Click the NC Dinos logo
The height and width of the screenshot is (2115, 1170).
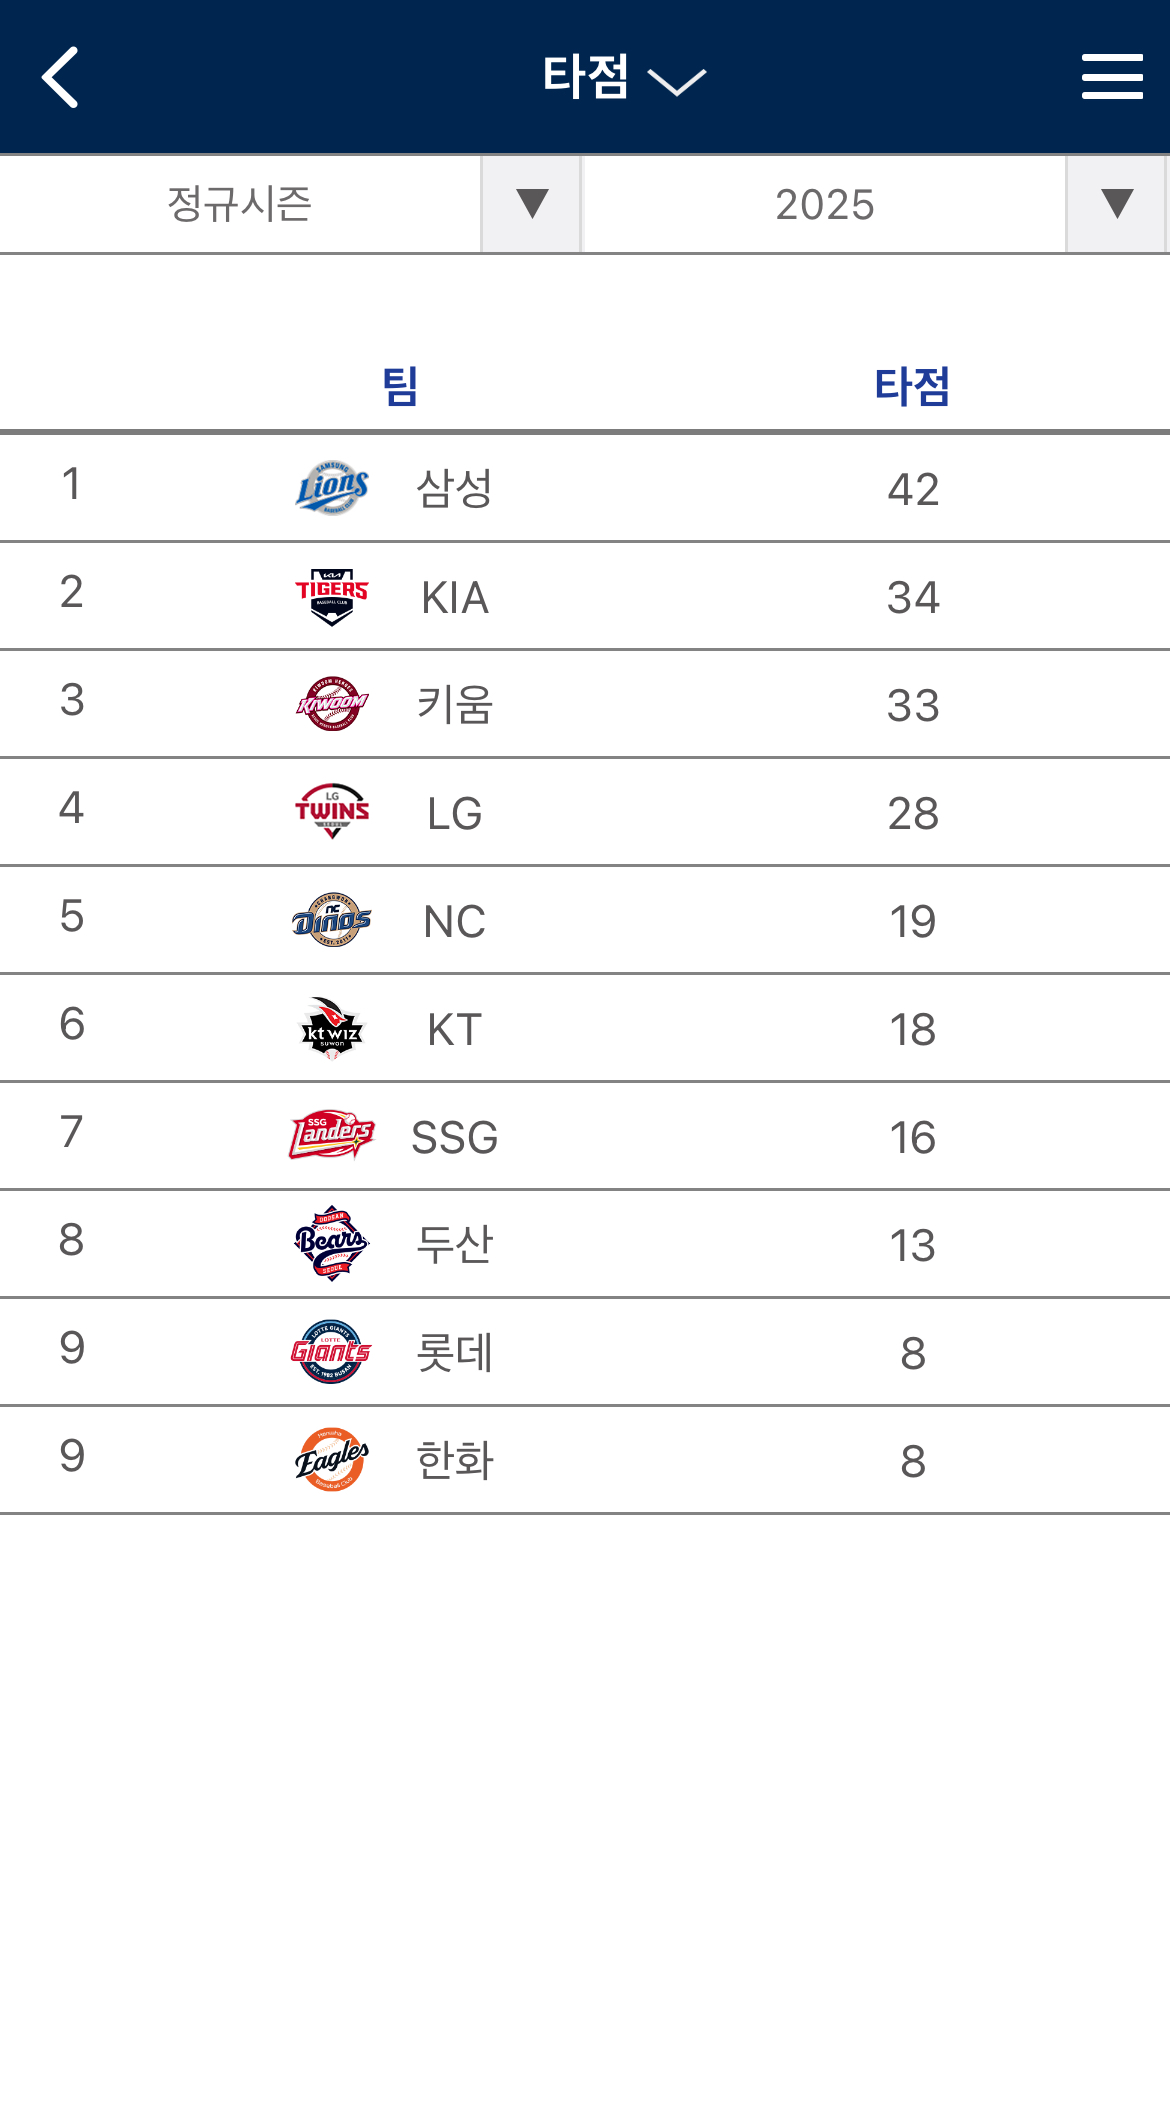point(332,920)
